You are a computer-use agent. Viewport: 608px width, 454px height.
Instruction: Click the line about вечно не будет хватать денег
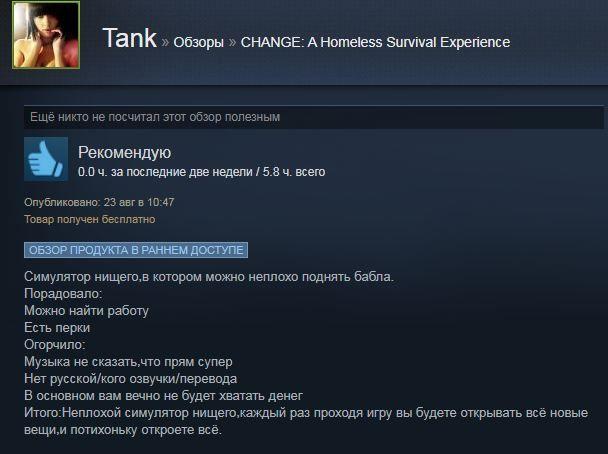tap(164, 396)
